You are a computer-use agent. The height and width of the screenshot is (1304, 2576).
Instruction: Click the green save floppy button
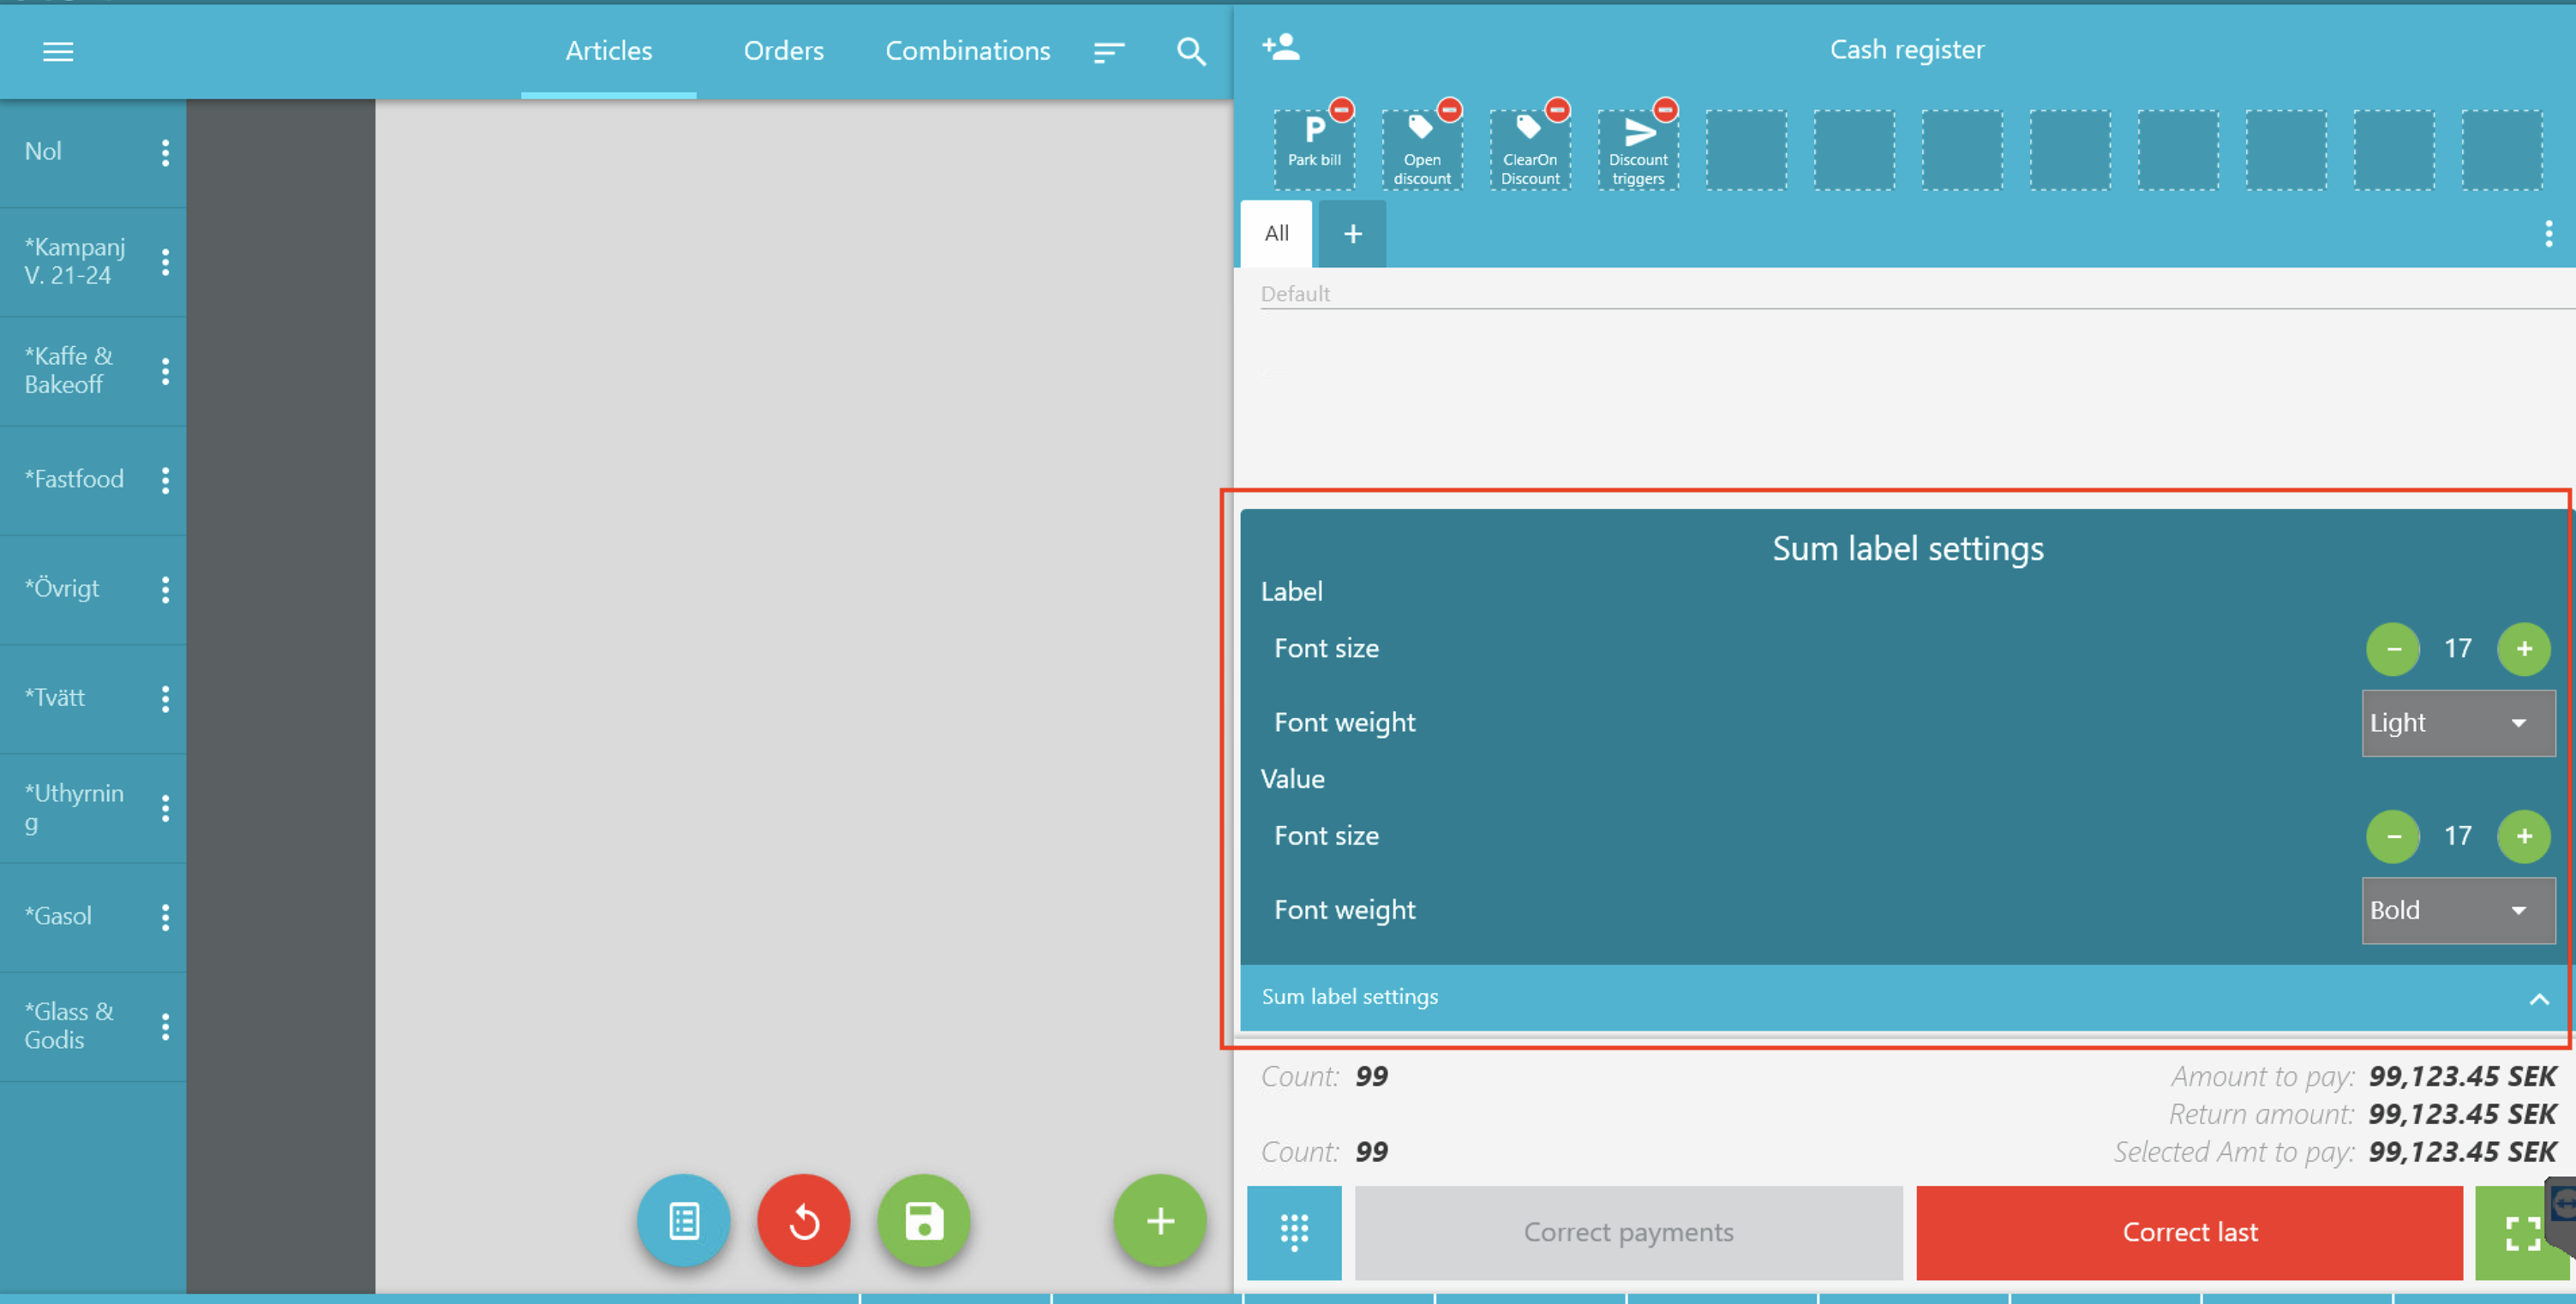point(923,1221)
